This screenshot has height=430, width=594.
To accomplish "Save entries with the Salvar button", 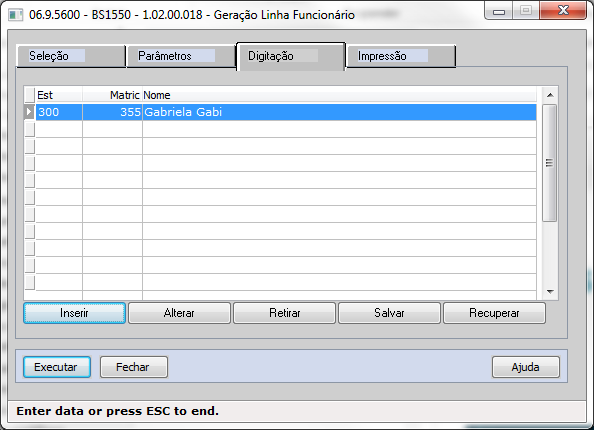I will (389, 313).
